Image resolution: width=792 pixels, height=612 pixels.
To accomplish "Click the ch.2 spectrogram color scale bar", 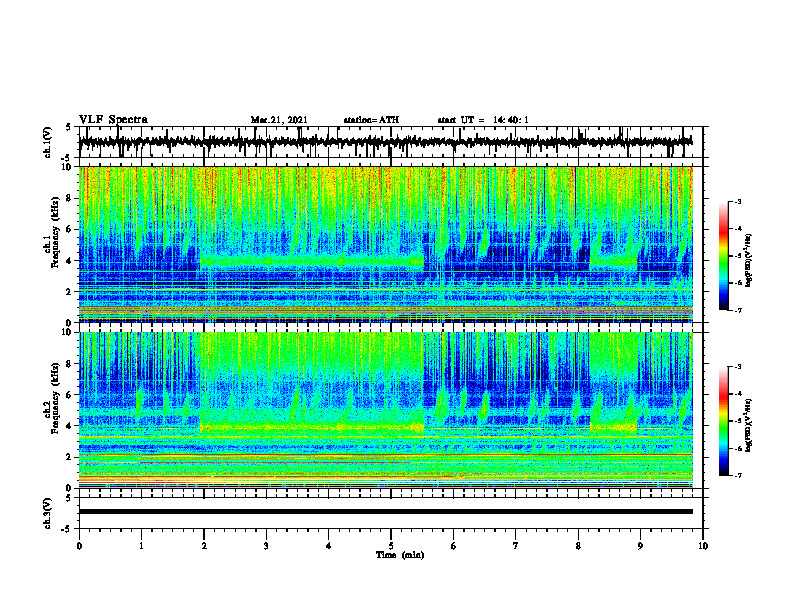I will point(724,421).
